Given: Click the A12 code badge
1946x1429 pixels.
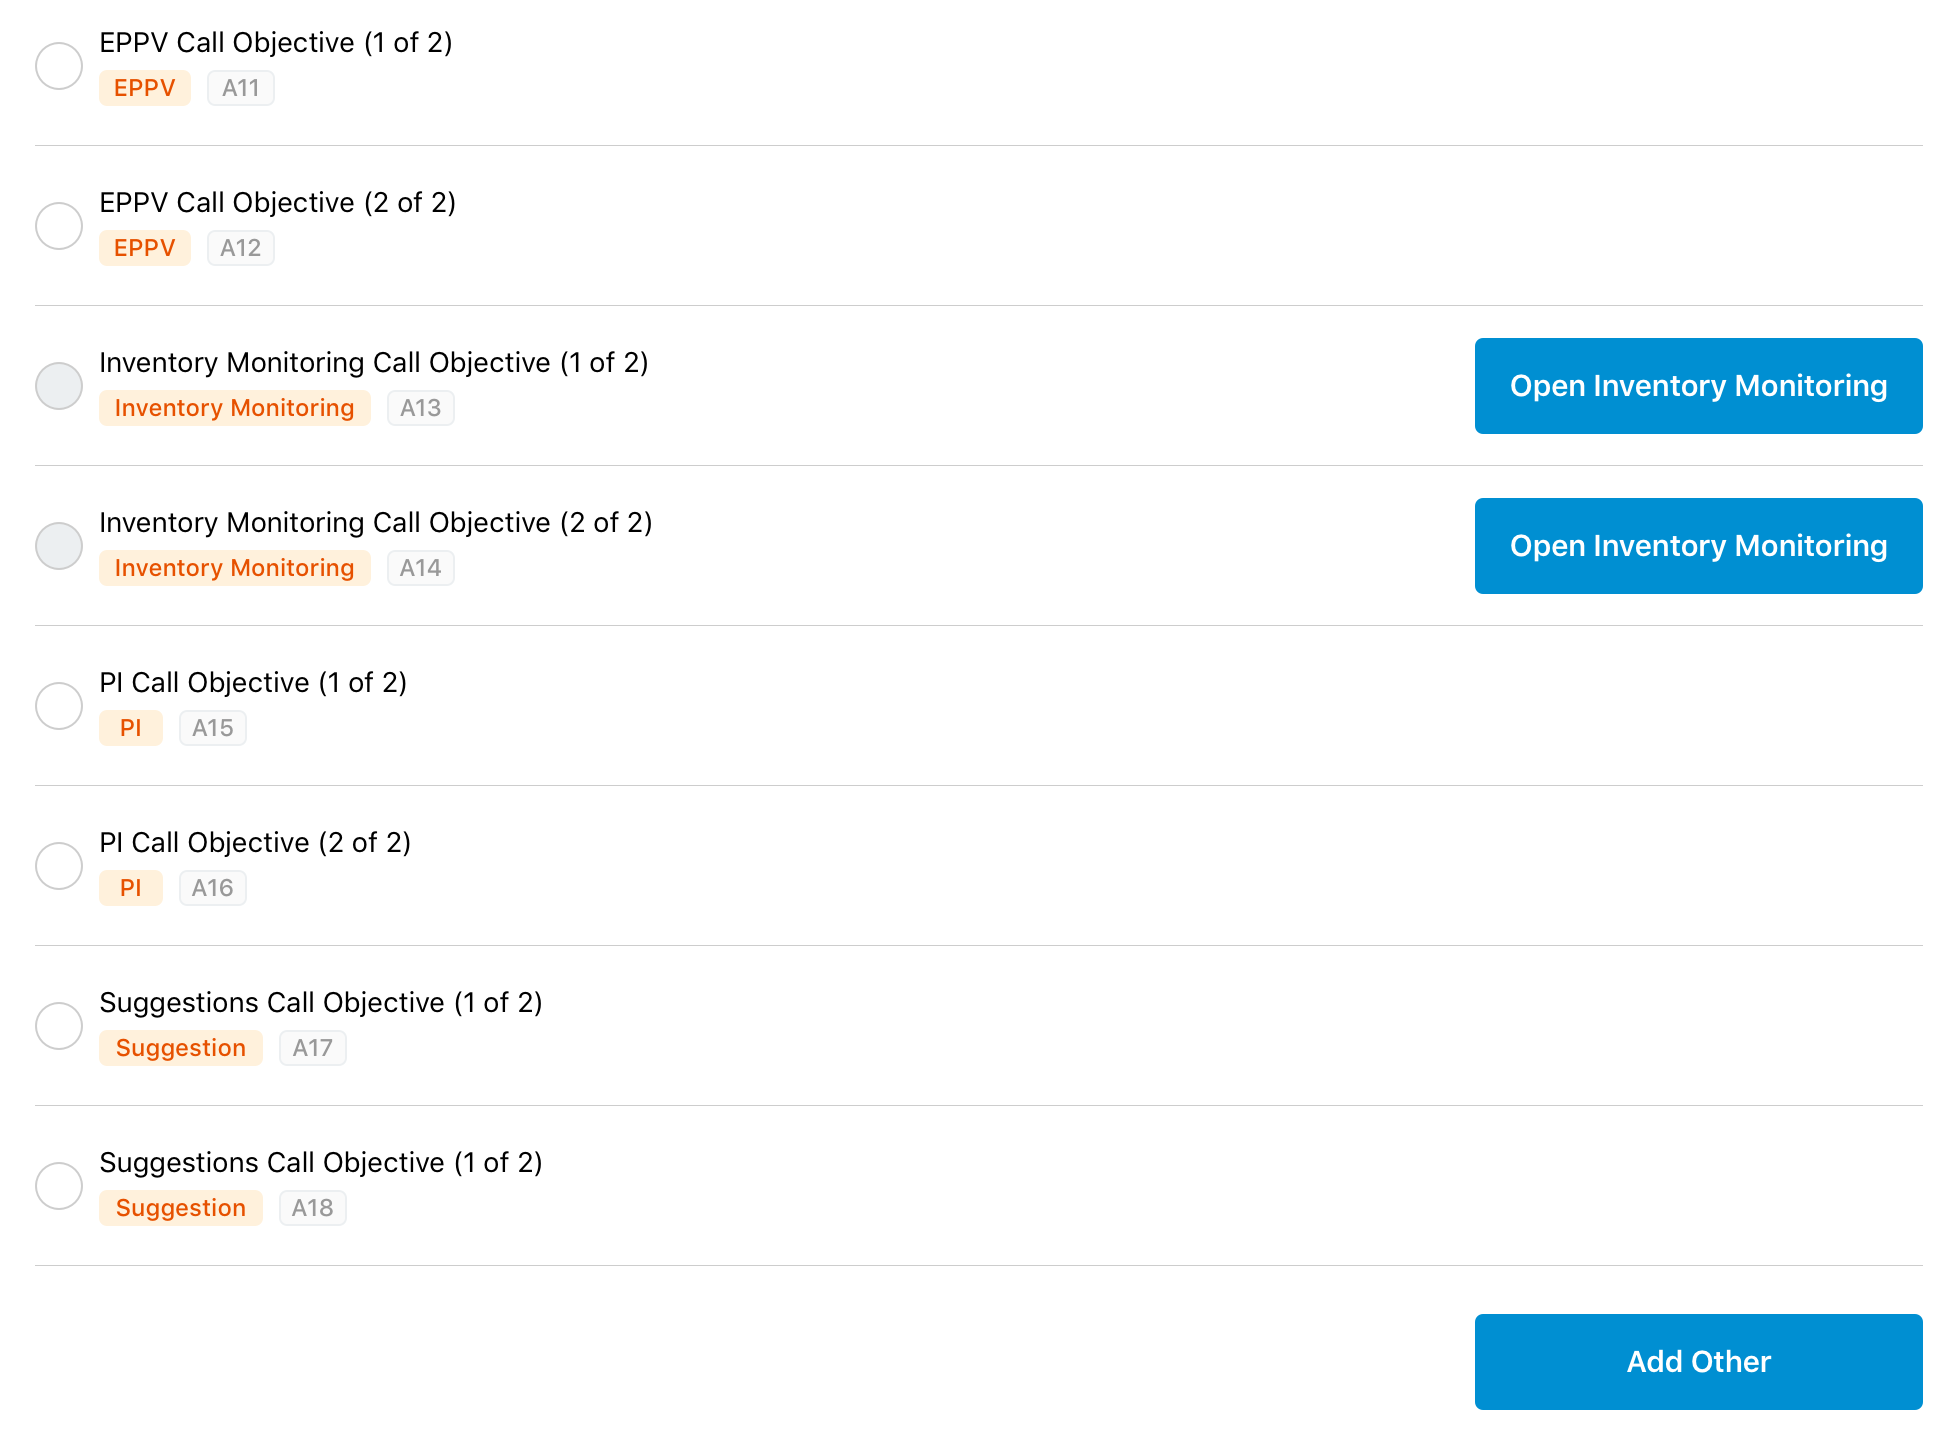Looking at the screenshot, I should tap(241, 248).
